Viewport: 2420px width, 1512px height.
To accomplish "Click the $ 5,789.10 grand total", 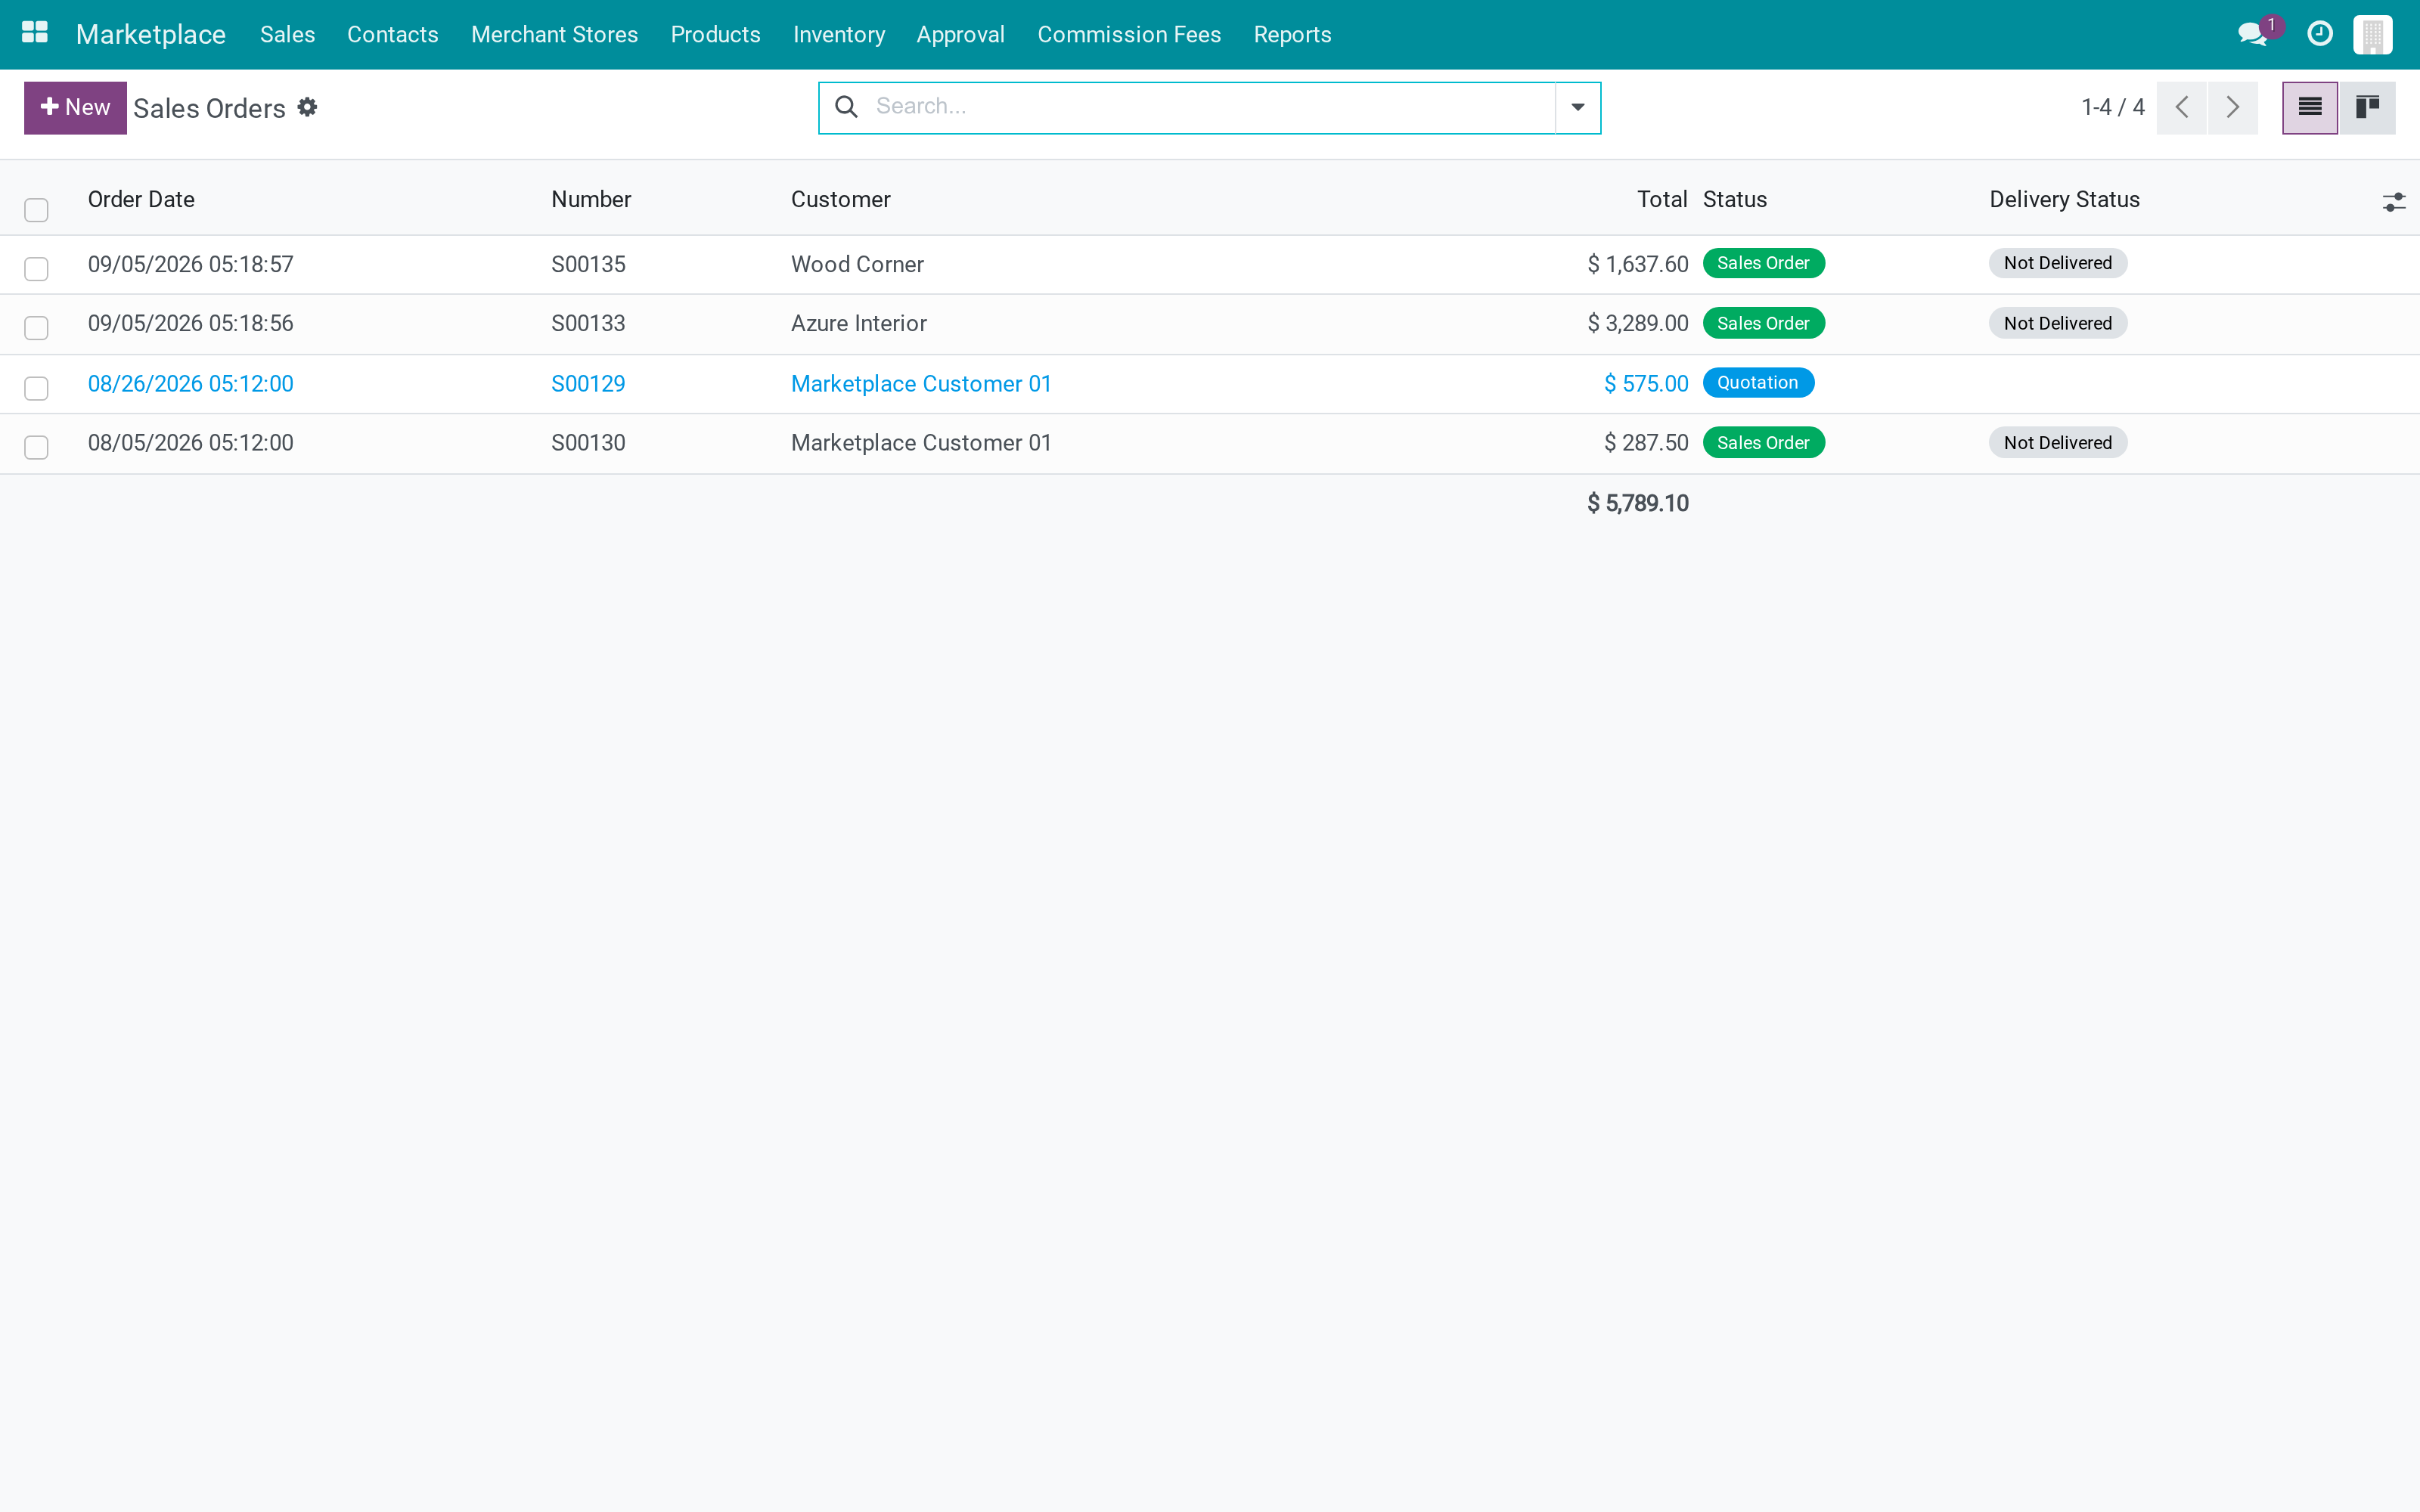I will (x=1638, y=503).
